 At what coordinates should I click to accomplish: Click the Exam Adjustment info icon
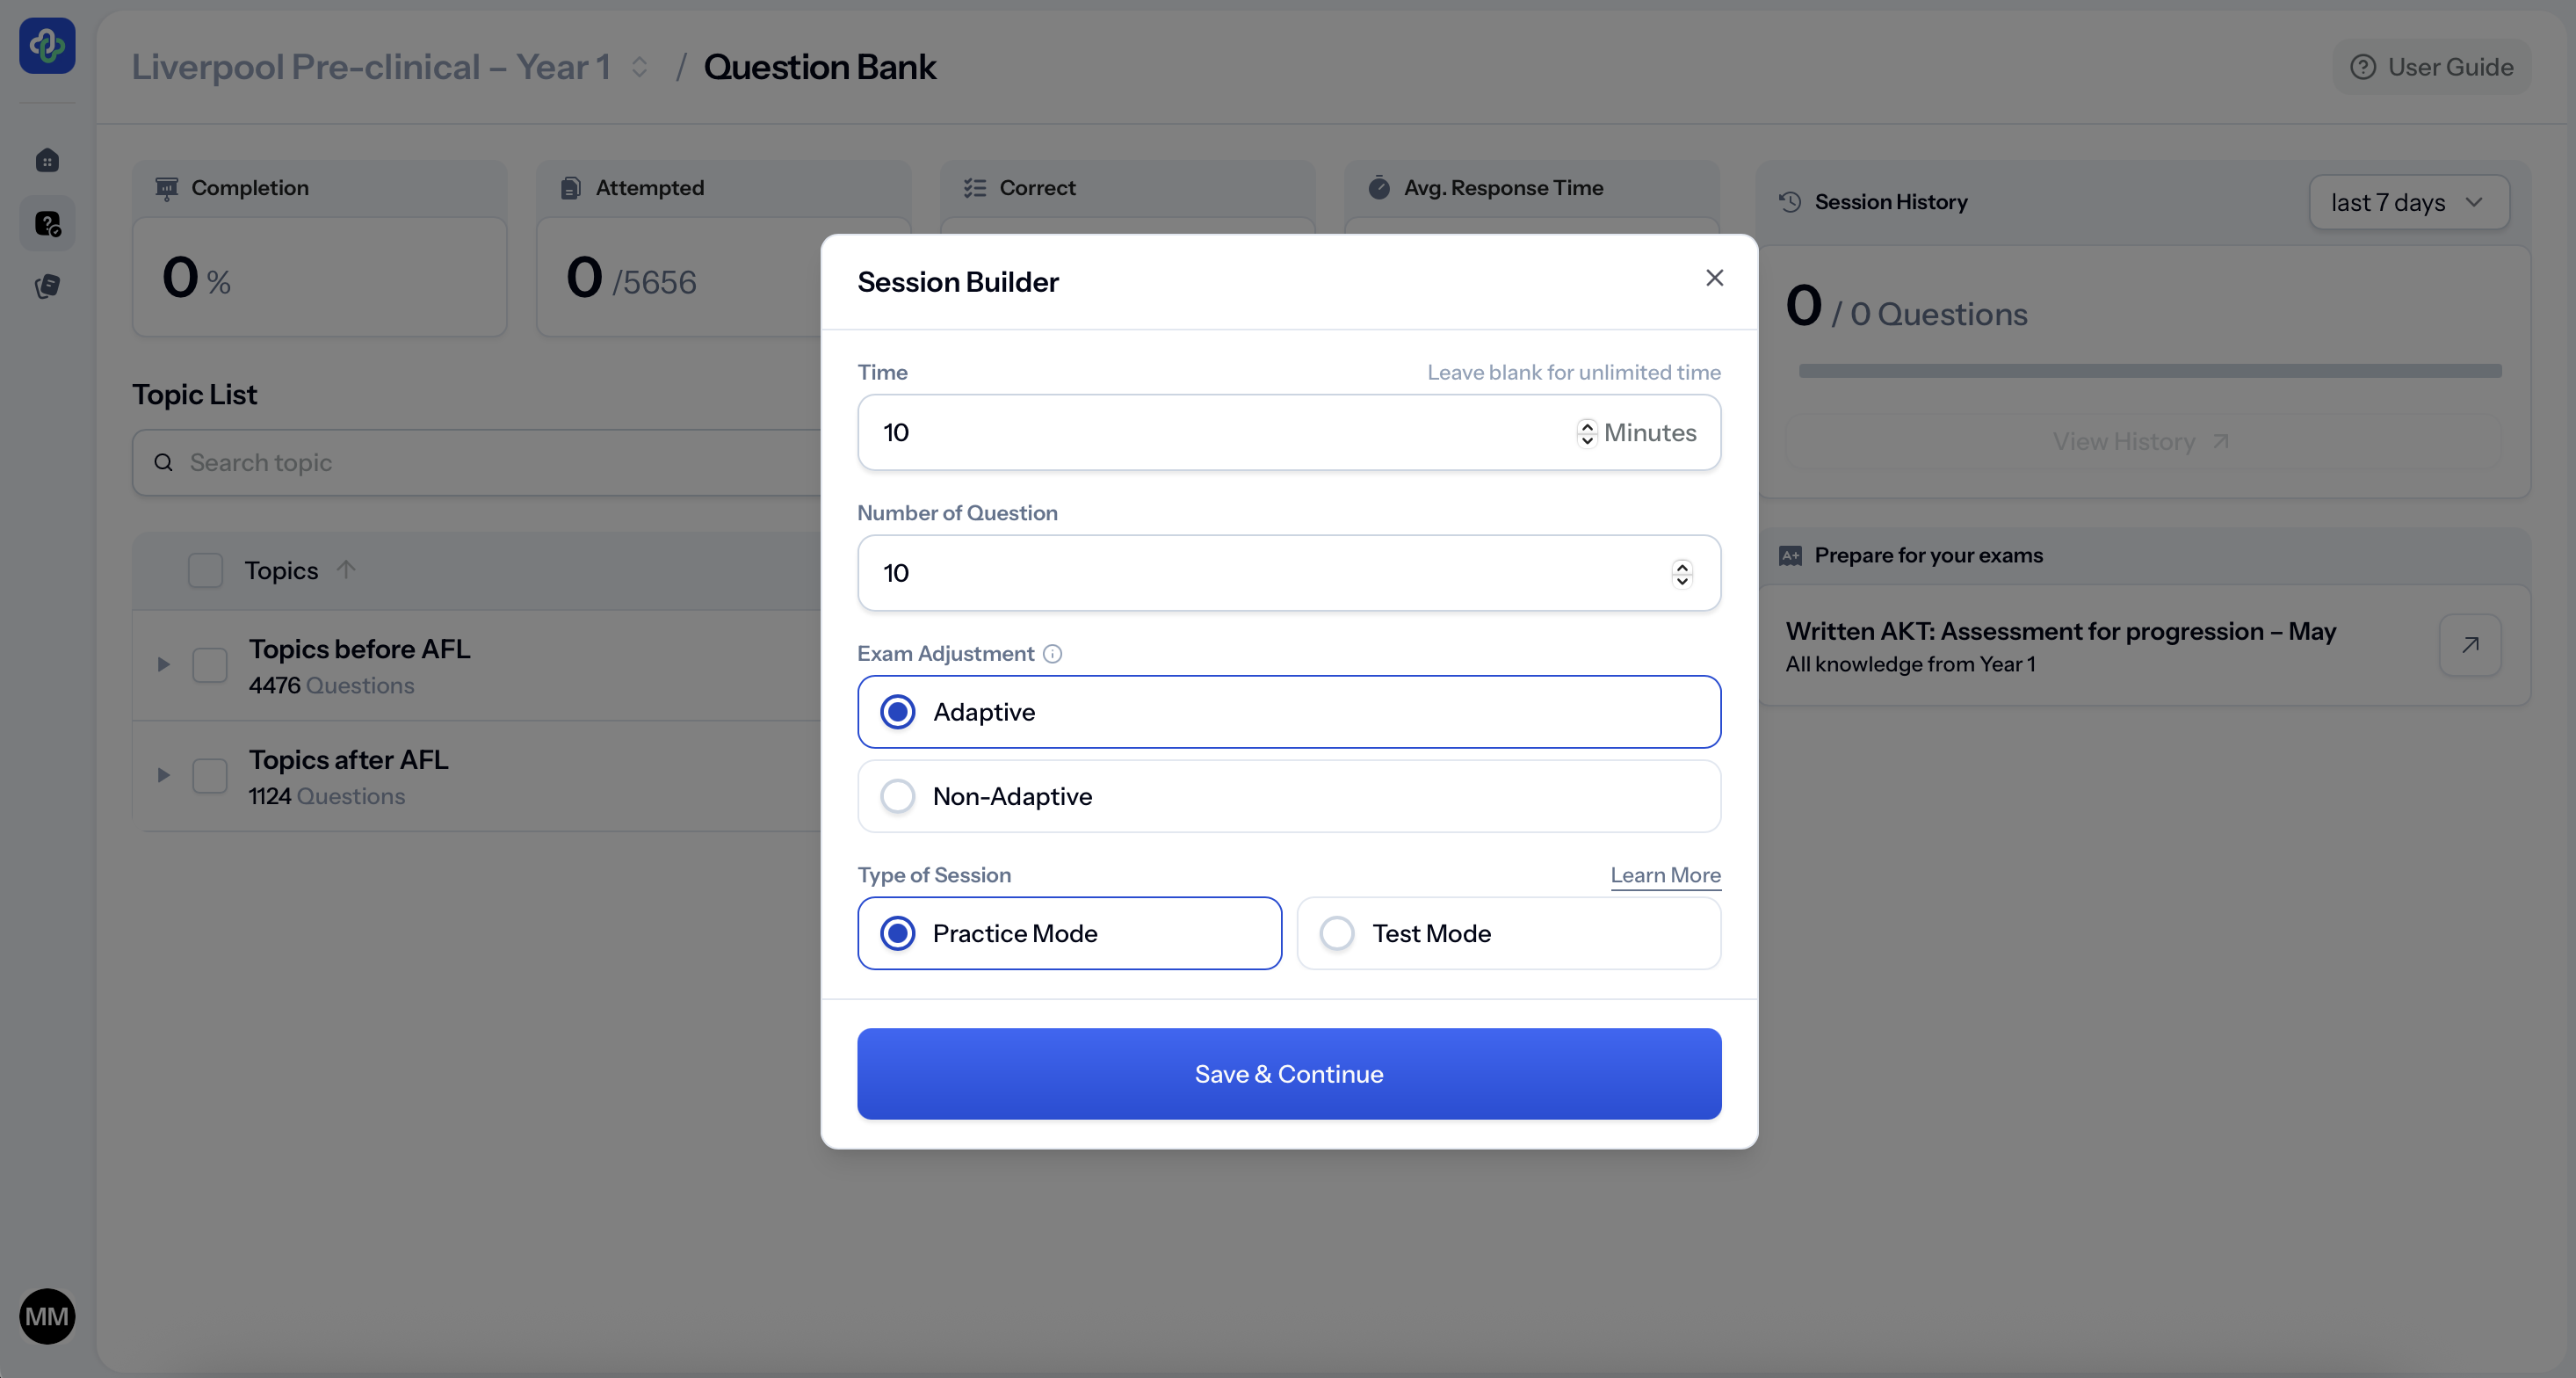pos(1052,654)
